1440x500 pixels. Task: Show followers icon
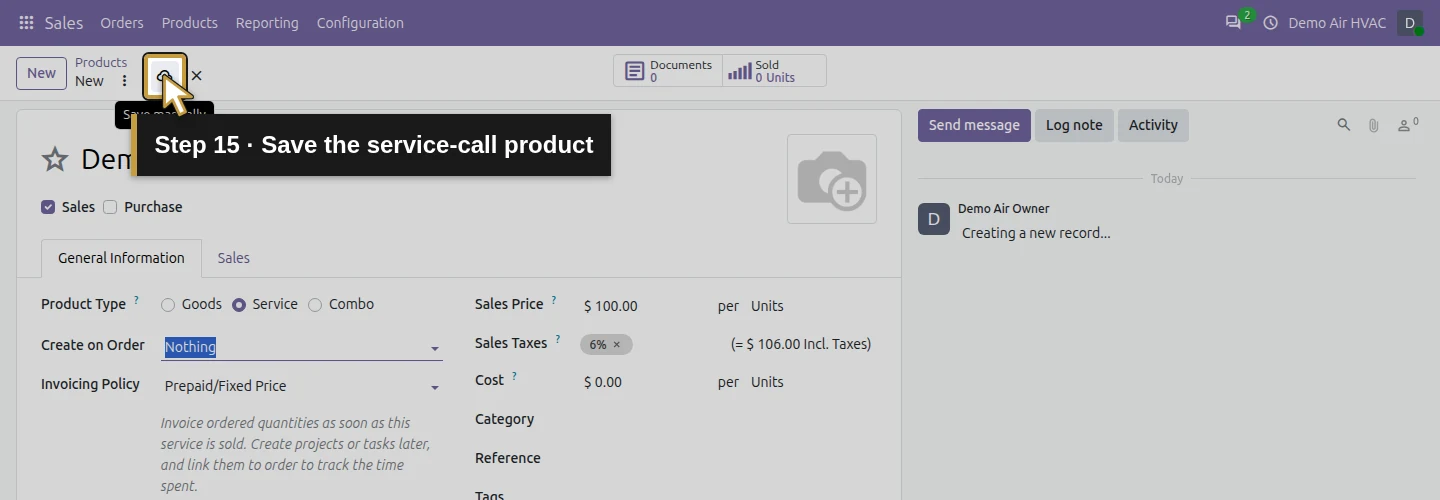click(1407, 125)
